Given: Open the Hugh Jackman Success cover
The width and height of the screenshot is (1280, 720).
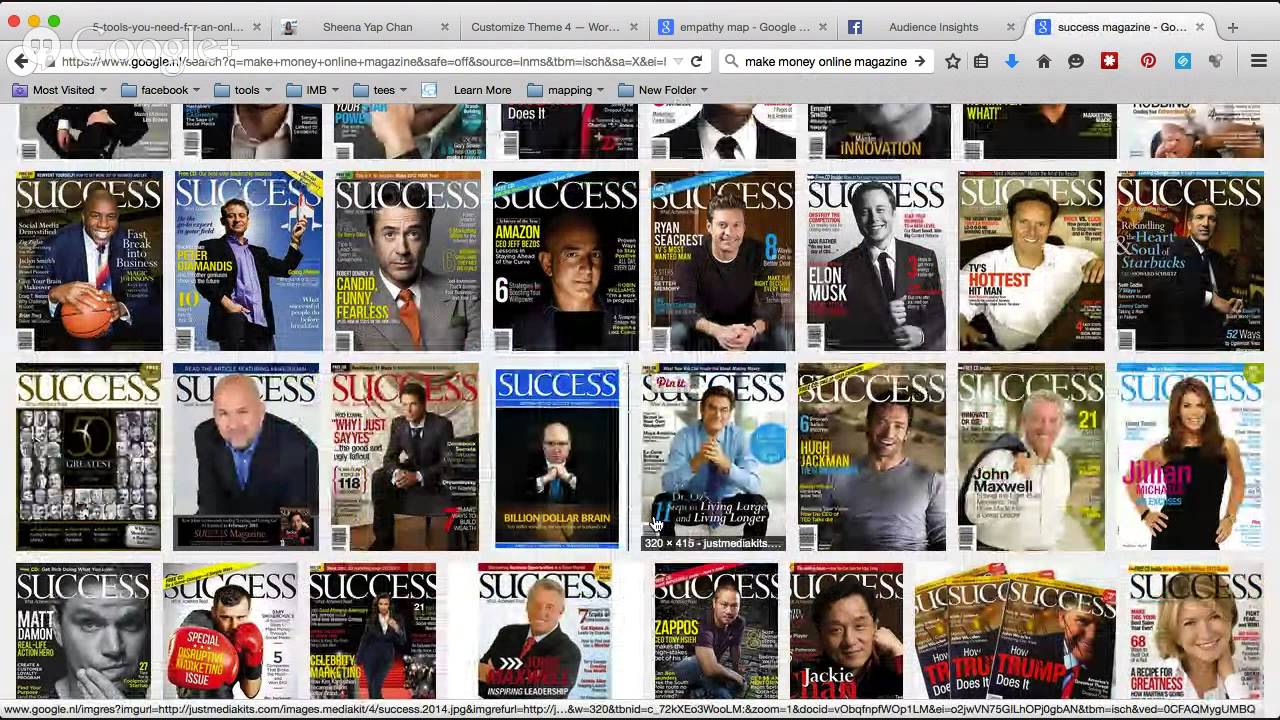Looking at the screenshot, I should [x=872, y=456].
